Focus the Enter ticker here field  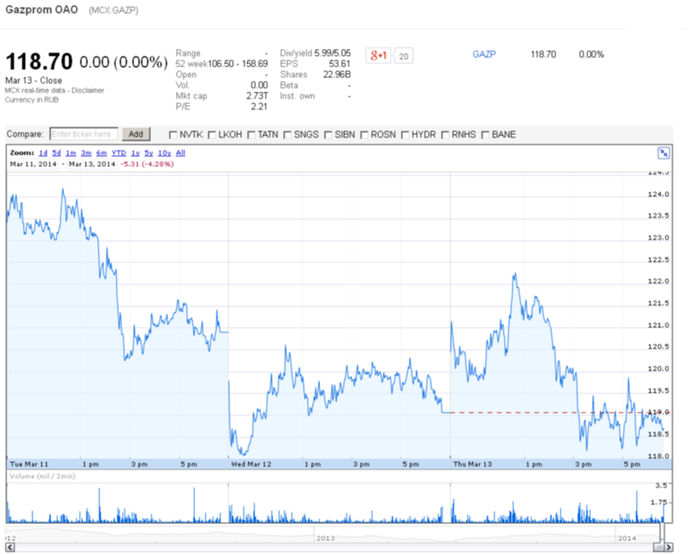coord(84,134)
